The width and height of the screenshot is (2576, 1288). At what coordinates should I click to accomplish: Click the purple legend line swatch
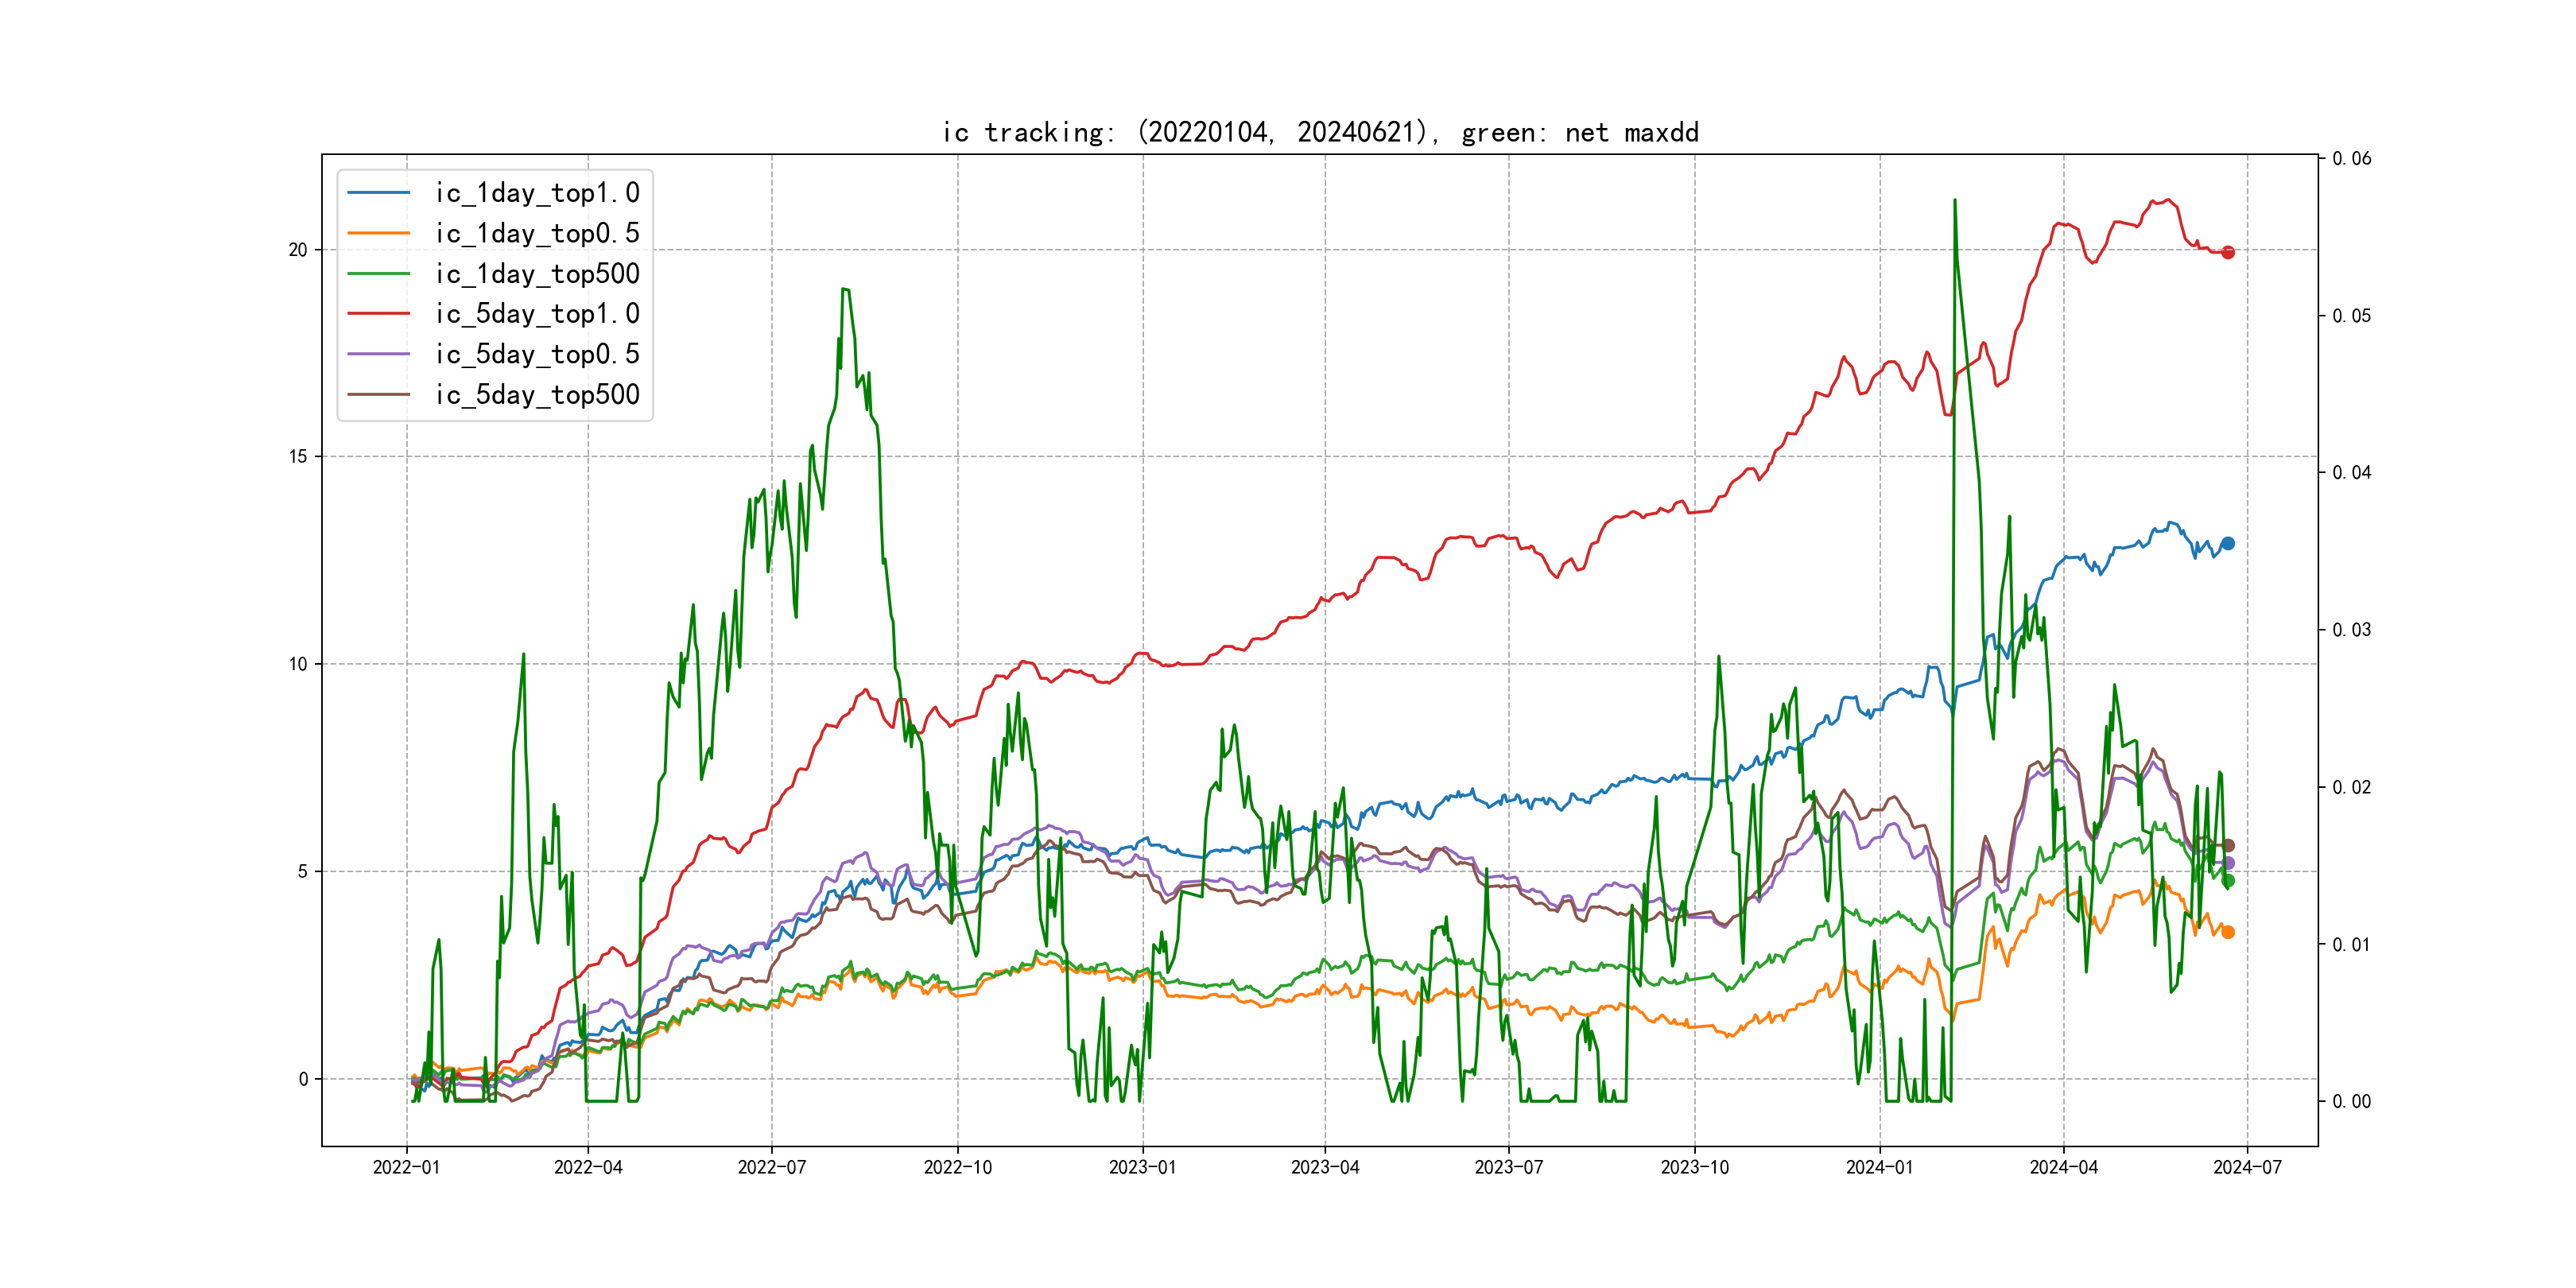click(378, 354)
